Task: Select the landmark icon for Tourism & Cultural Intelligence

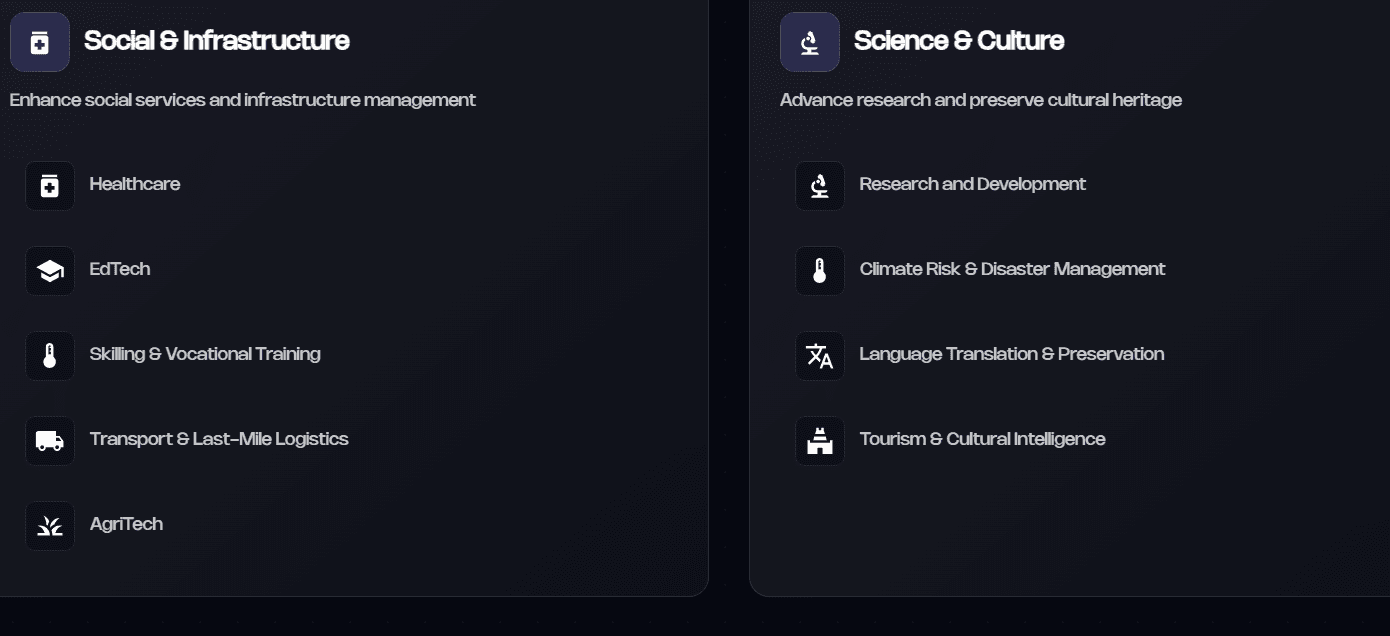Action: 819,440
